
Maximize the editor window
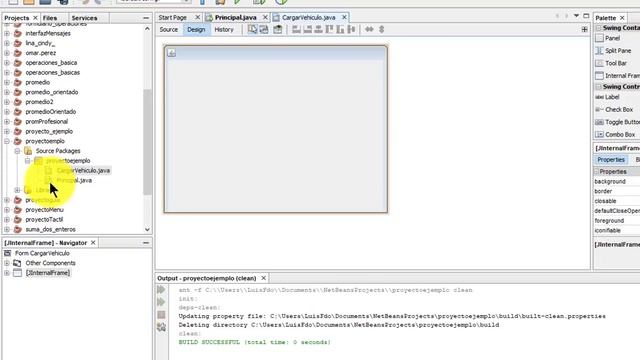click(x=586, y=16)
